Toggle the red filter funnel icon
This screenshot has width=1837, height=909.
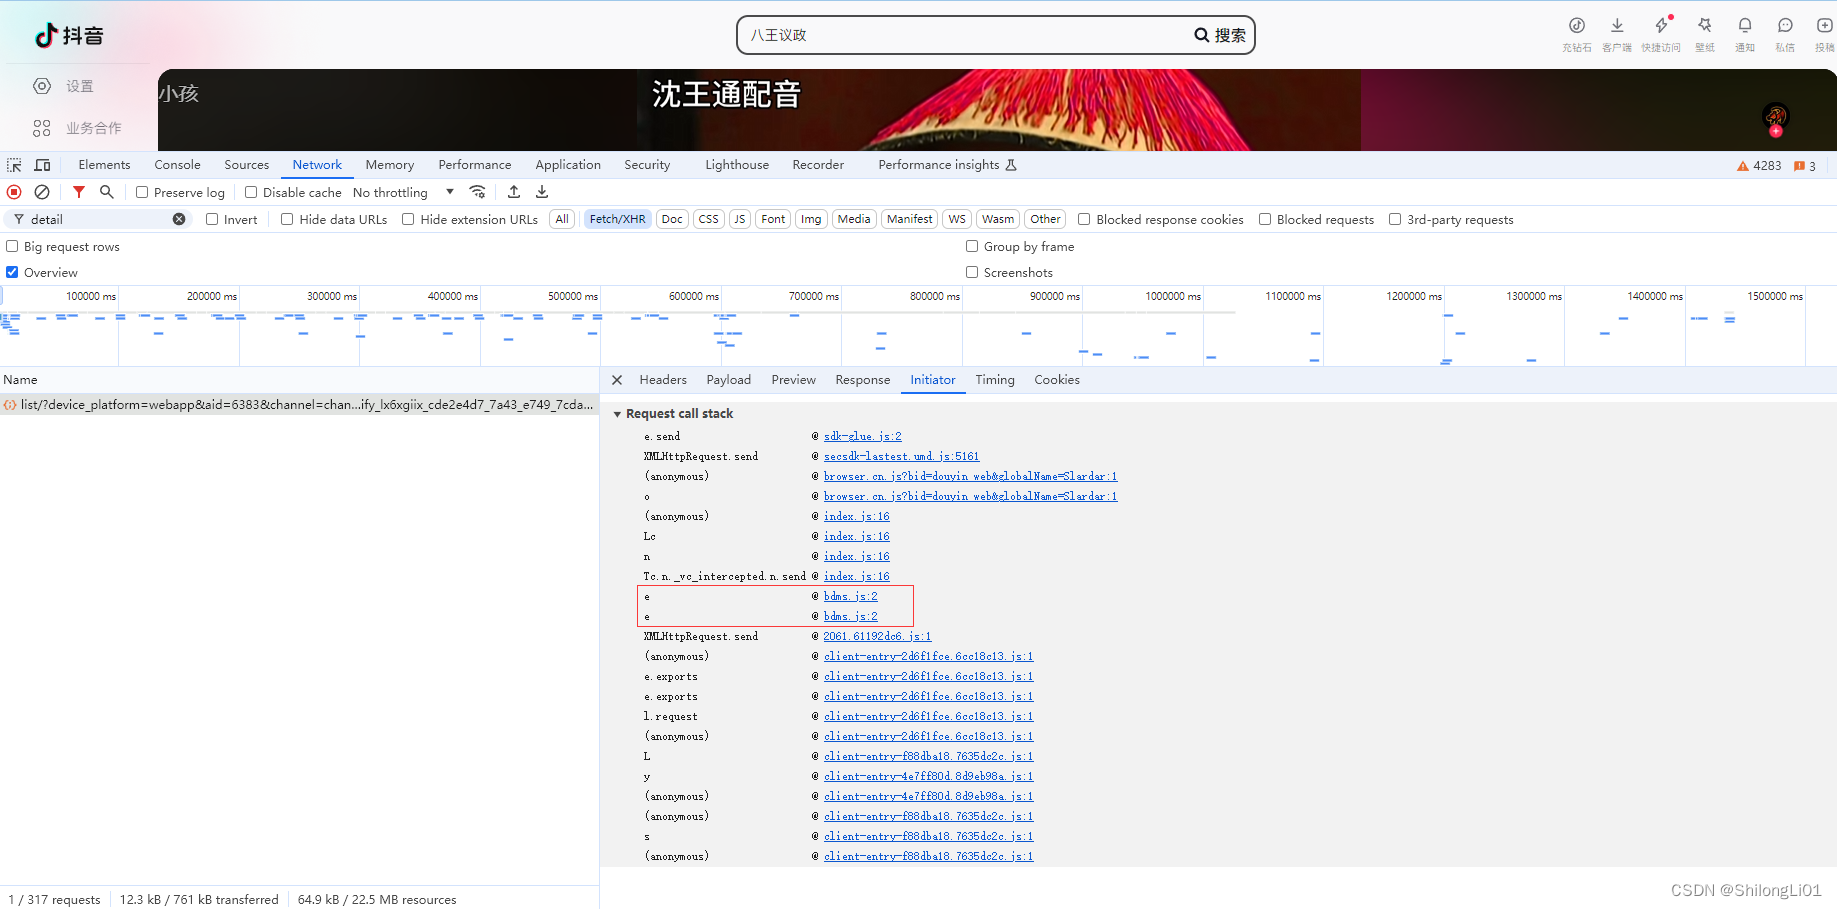[x=79, y=192]
